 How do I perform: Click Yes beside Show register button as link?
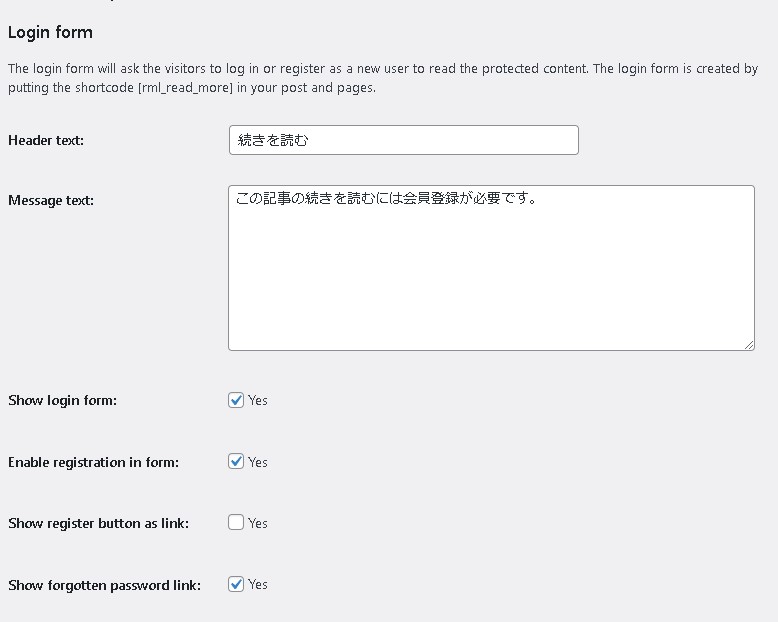pos(258,523)
